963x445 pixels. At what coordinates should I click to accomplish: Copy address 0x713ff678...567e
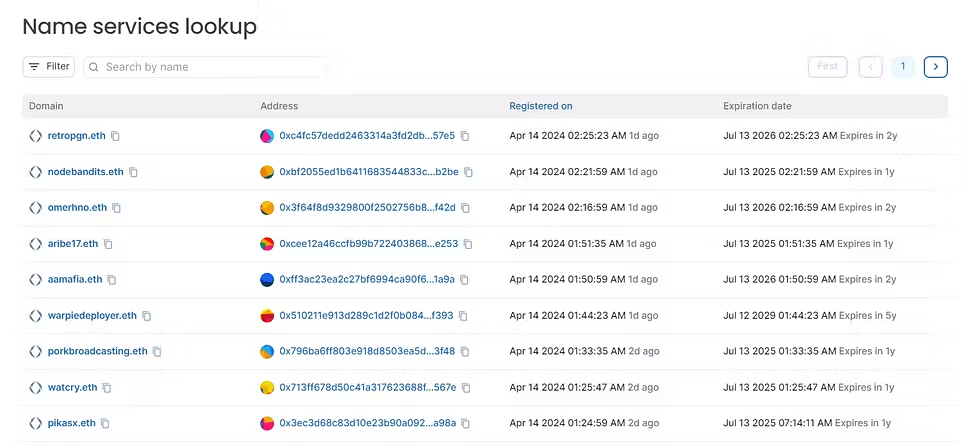click(x=466, y=388)
